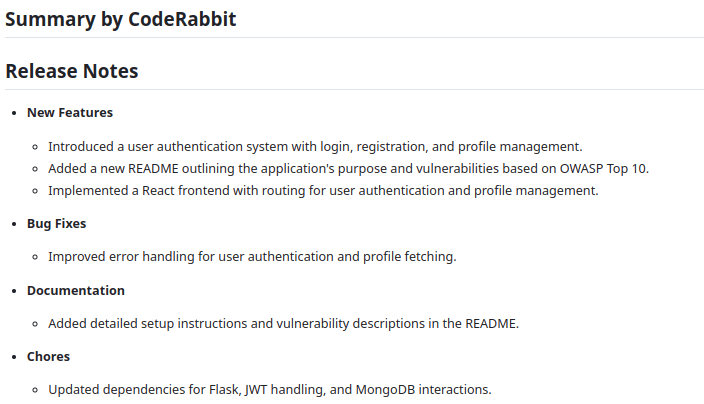Click the bullet dot before "New Features"
Image resolution: width=704 pixels, height=404 pixels.
click(x=13, y=113)
